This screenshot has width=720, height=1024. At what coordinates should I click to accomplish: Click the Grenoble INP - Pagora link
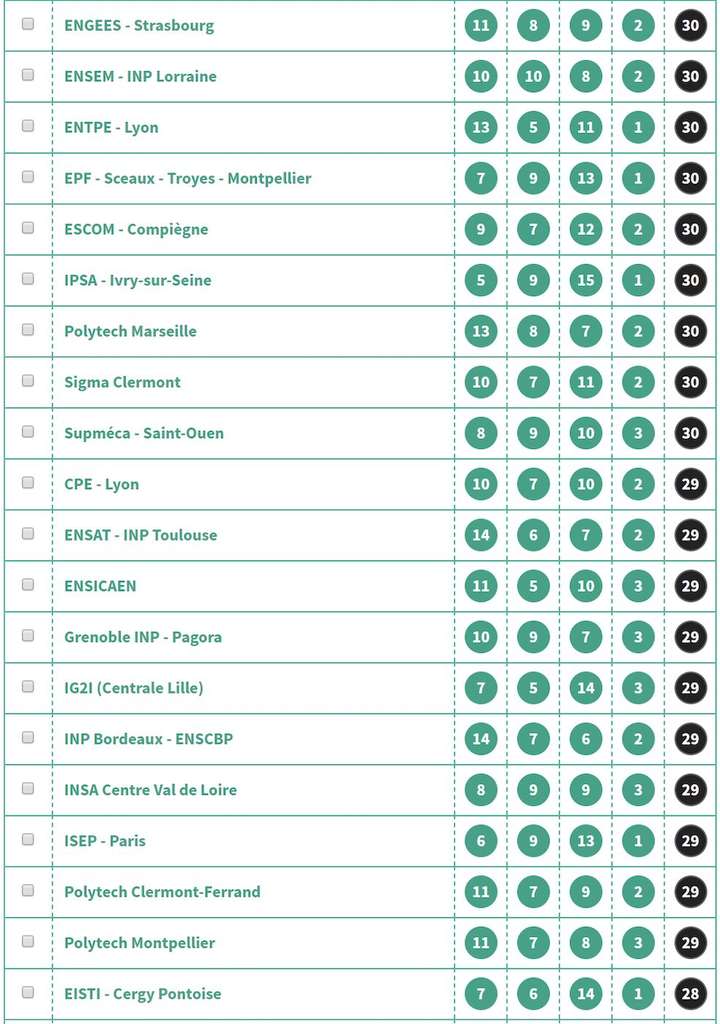point(143,637)
